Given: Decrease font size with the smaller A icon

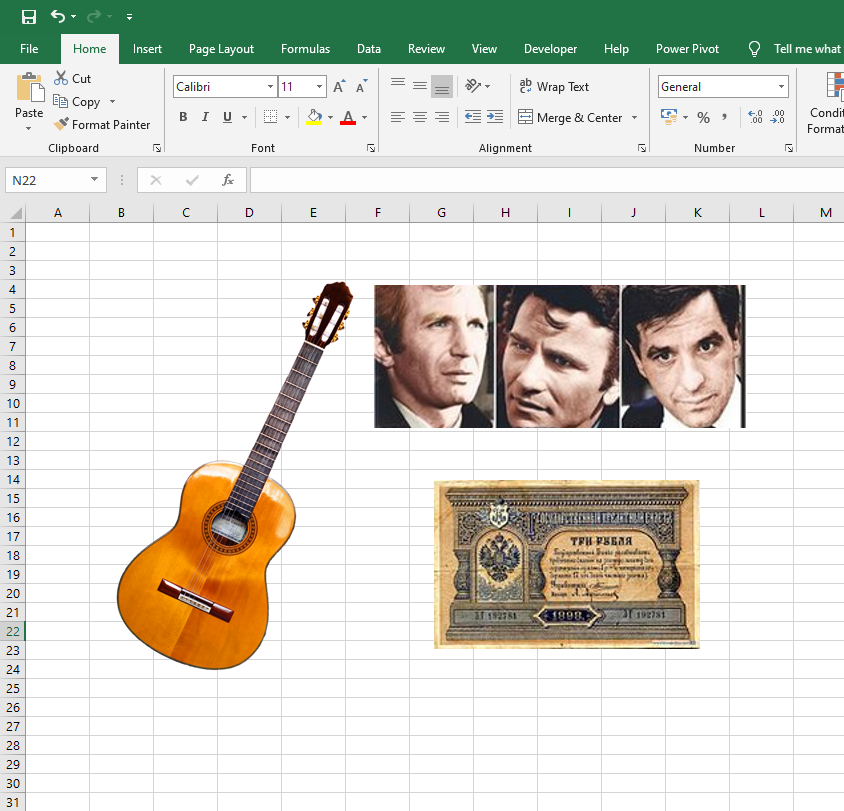Looking at the screenshot, I should tap(361, 86).
